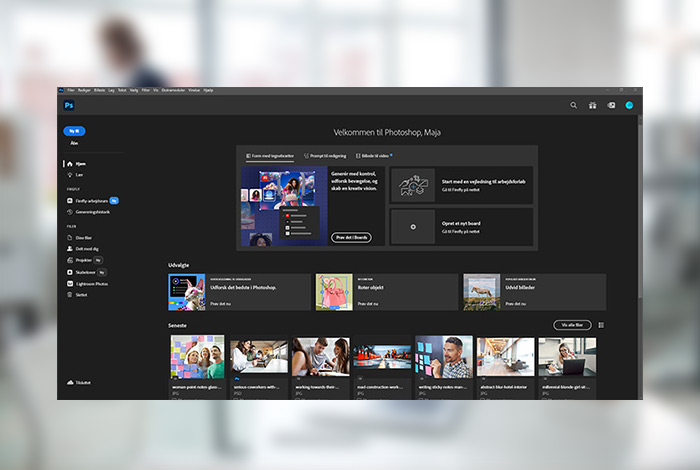Open serious-coworkers PSD recent file thumbnail
Image resolution: width=700 pixels, height=470 pixels.
click(x=259, y=357)
